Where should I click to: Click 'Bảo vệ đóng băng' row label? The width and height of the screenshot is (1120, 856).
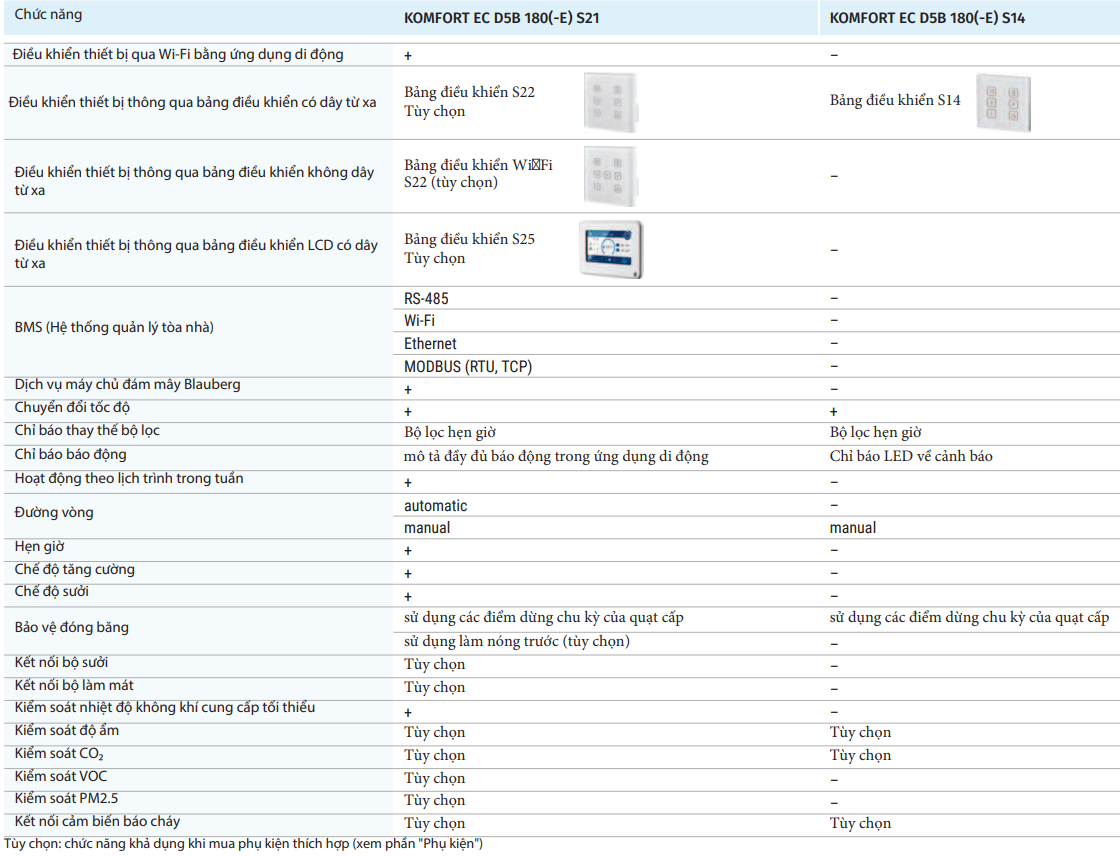coord(71,627)
